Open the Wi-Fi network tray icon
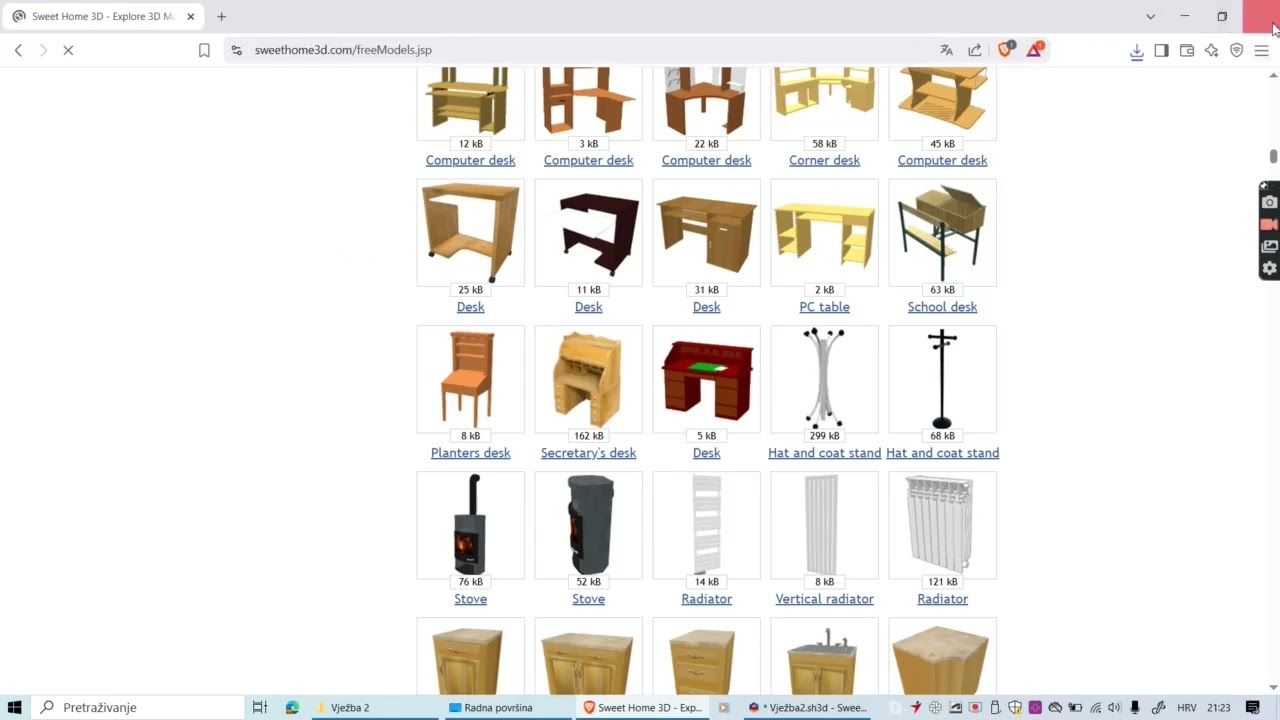The image size is (1280, 720). tap(1096, 708)
